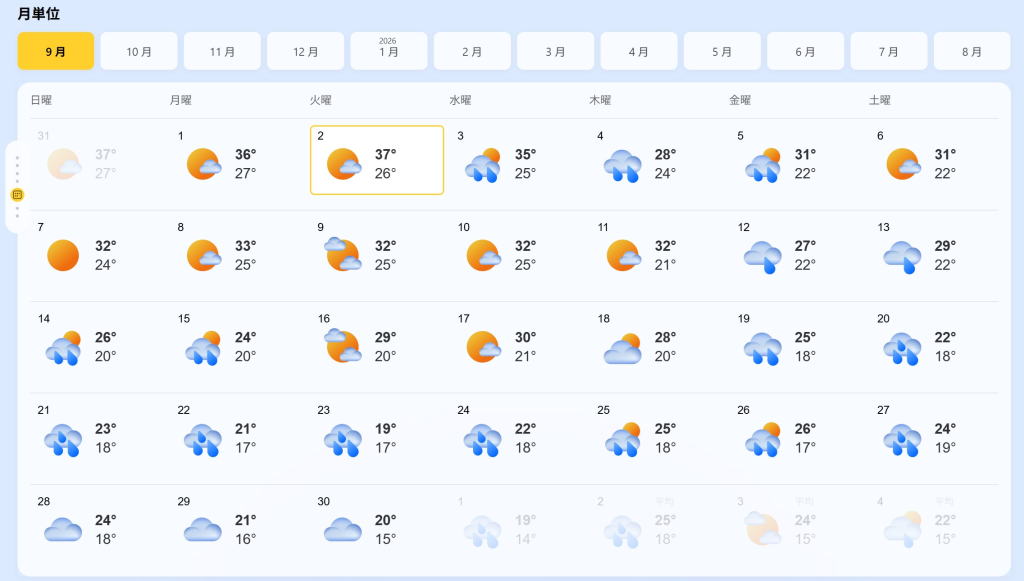Click the cloudy icon on September 28
This screenshot has height=581, width=1024.
(x=63, y=529)
